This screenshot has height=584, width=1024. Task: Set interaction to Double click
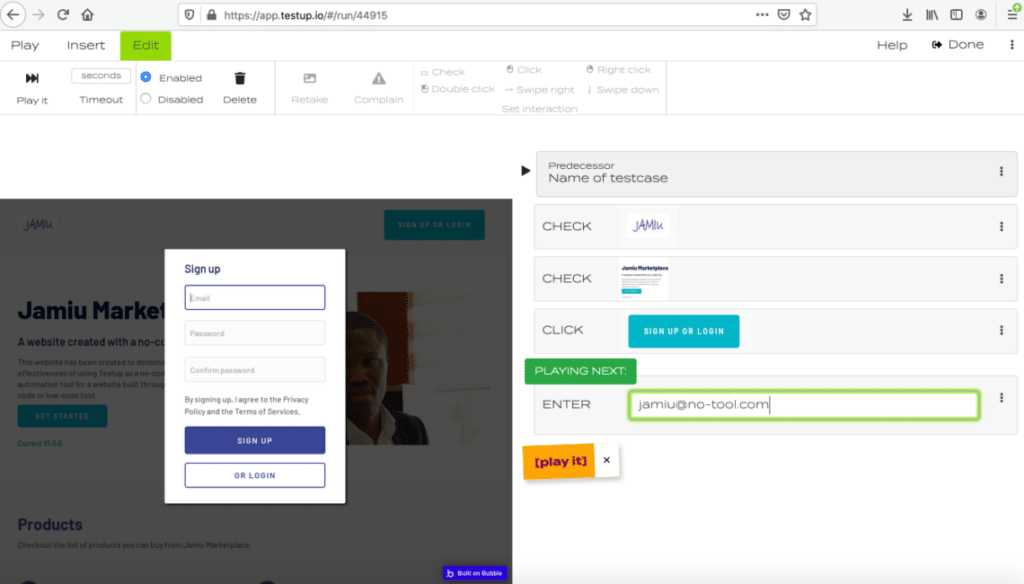[457, 89]
